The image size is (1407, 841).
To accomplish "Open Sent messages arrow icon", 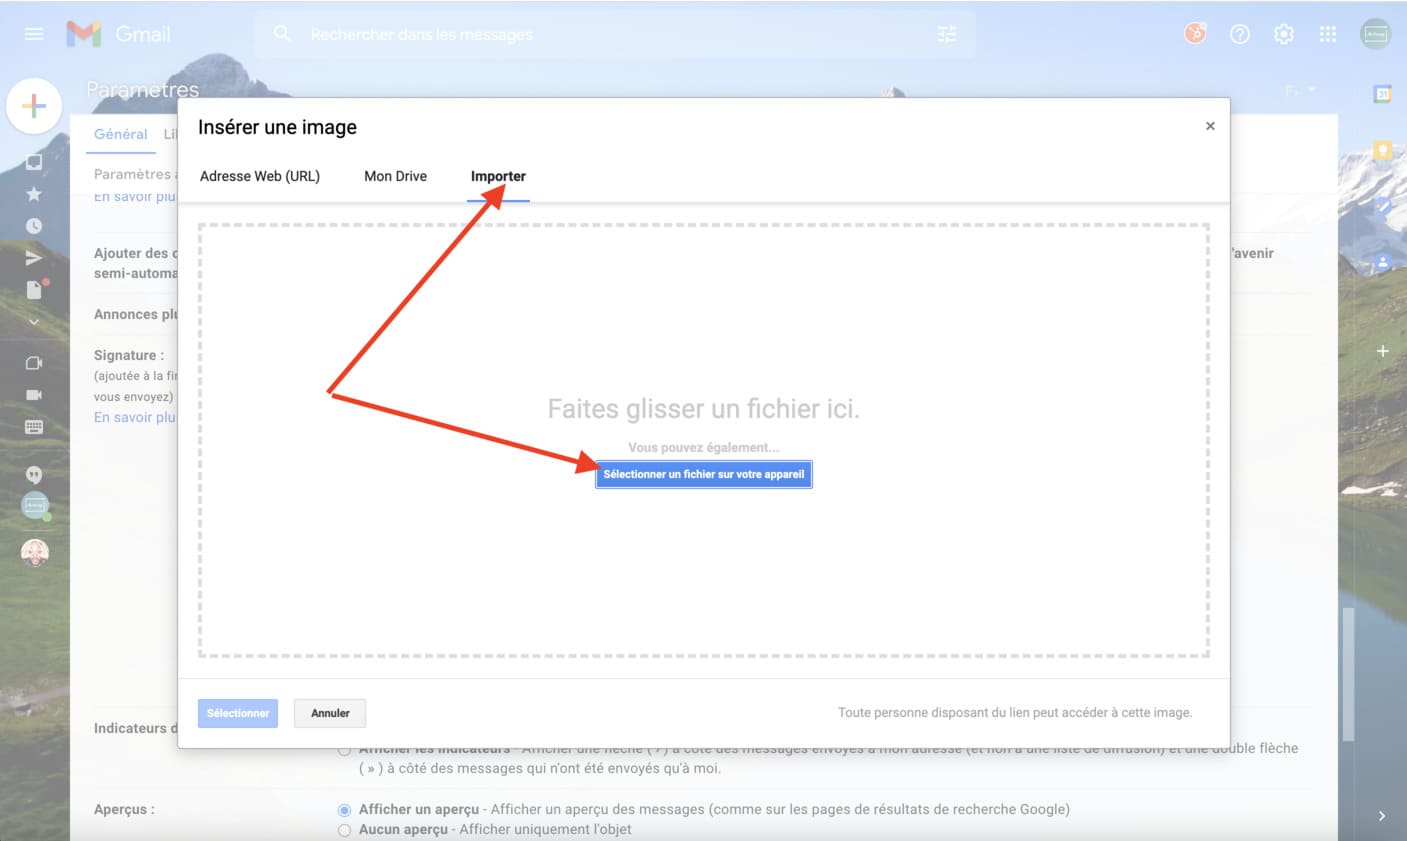I will click(34, 258).
